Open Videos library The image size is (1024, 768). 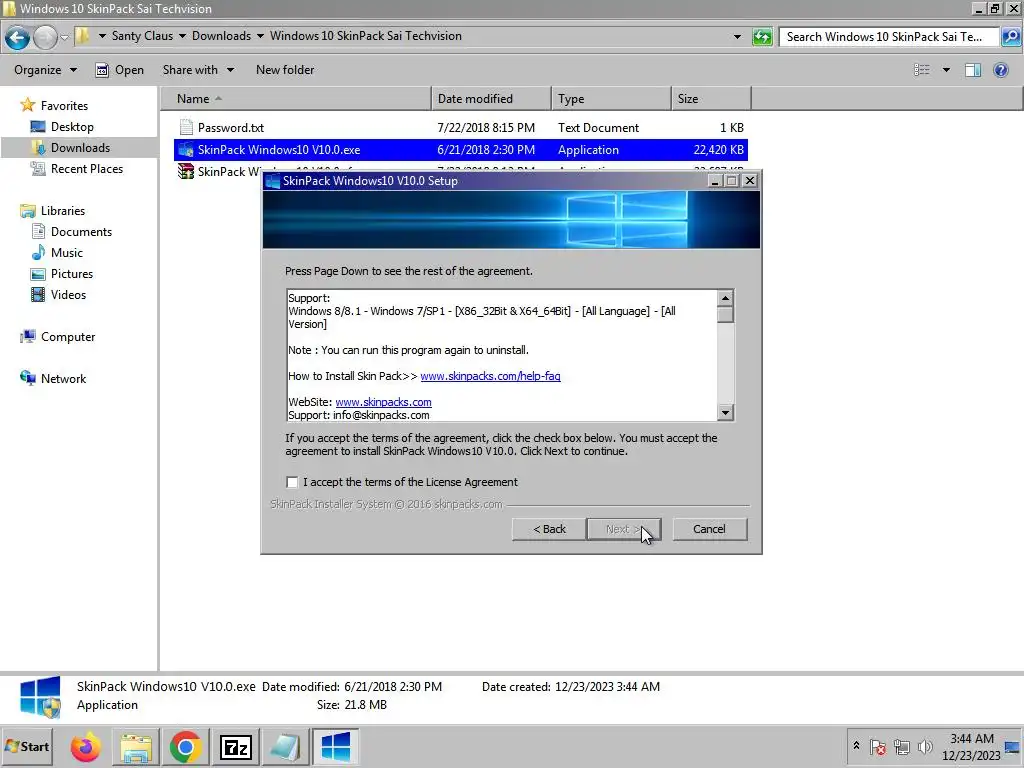click(68, 295)
